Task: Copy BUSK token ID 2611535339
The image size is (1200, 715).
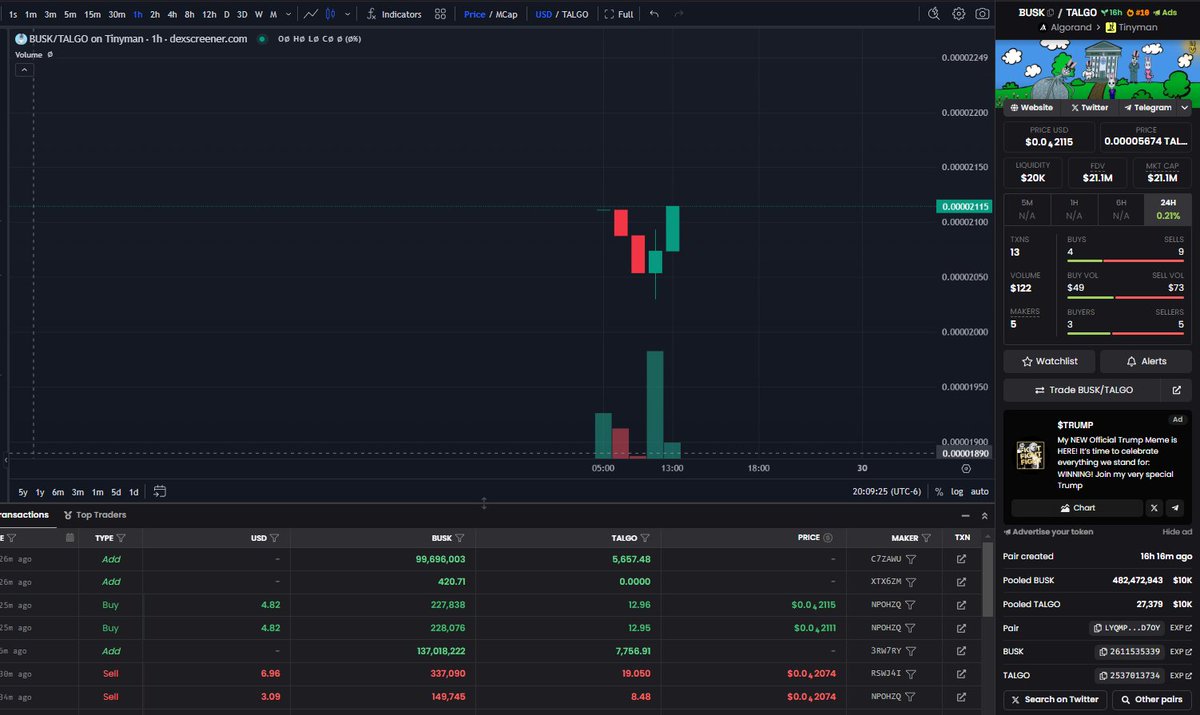Action: tap(1131, 652)
